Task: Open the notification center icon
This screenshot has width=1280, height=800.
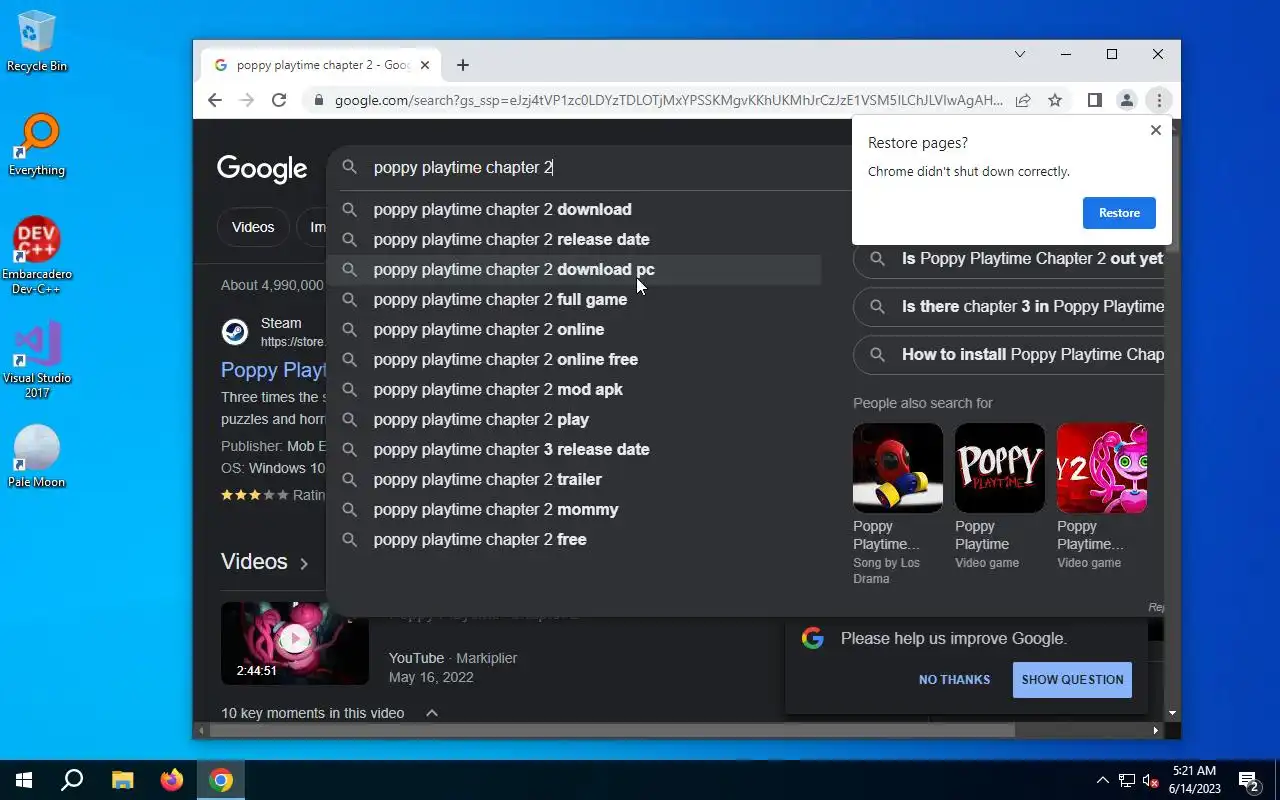Action: (x=1248, y=780)
